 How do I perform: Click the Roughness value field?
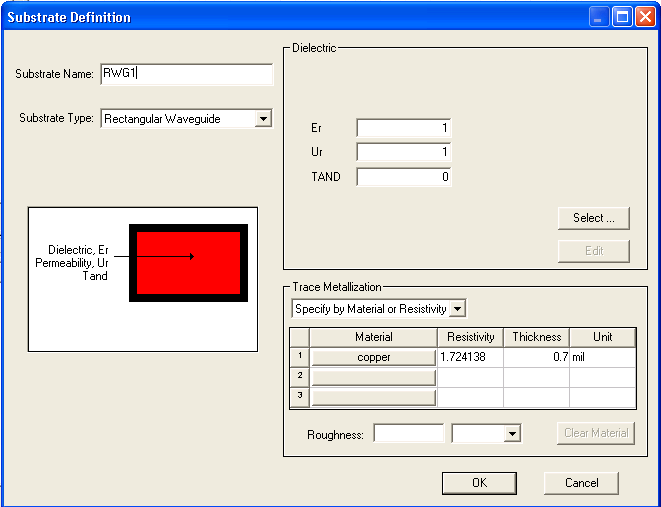click(x=408, y=433)
